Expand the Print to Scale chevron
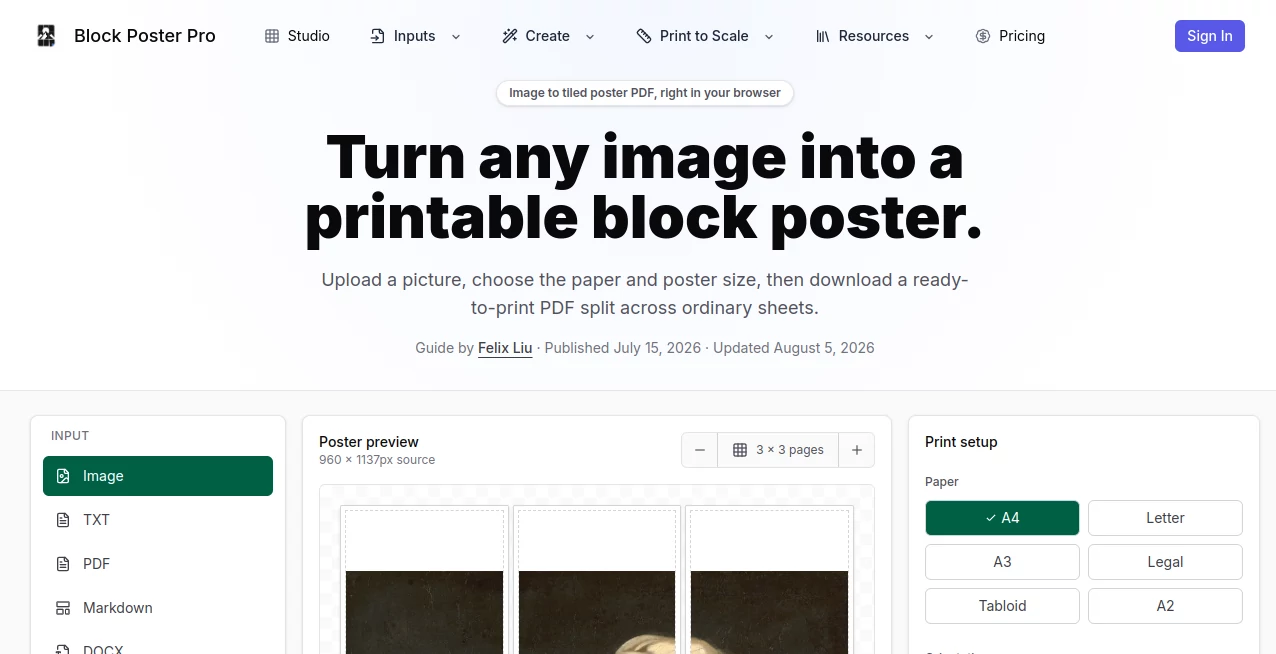Viewport: 1276px width, 654px height. coord(769,37)
